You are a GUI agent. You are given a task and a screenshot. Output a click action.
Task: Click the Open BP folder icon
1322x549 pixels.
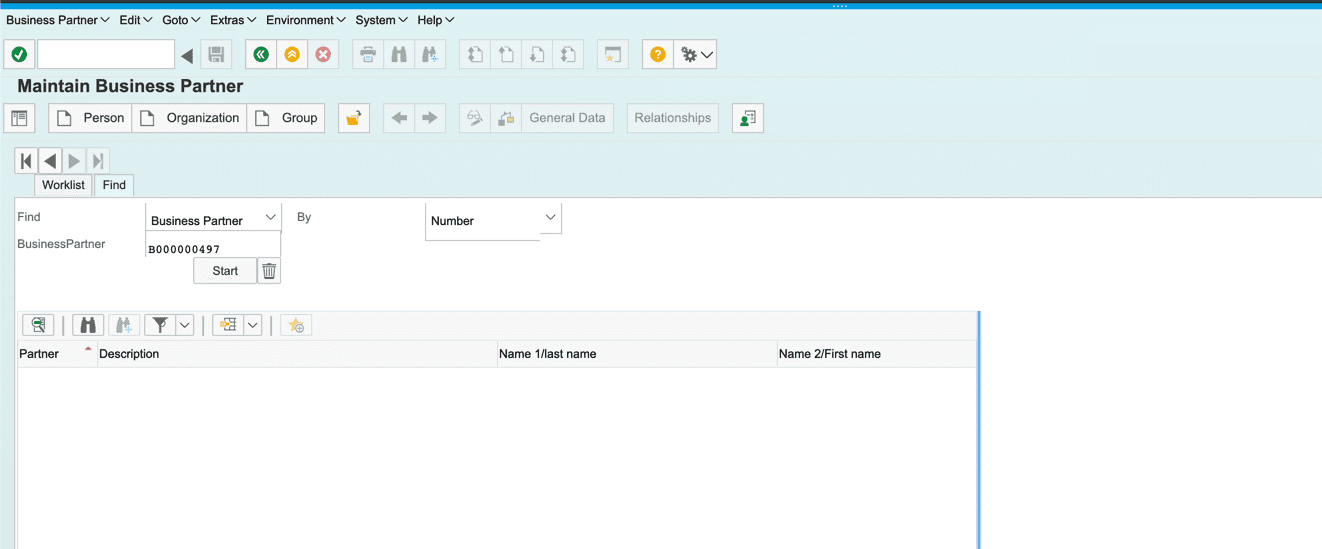coord(353,118)
